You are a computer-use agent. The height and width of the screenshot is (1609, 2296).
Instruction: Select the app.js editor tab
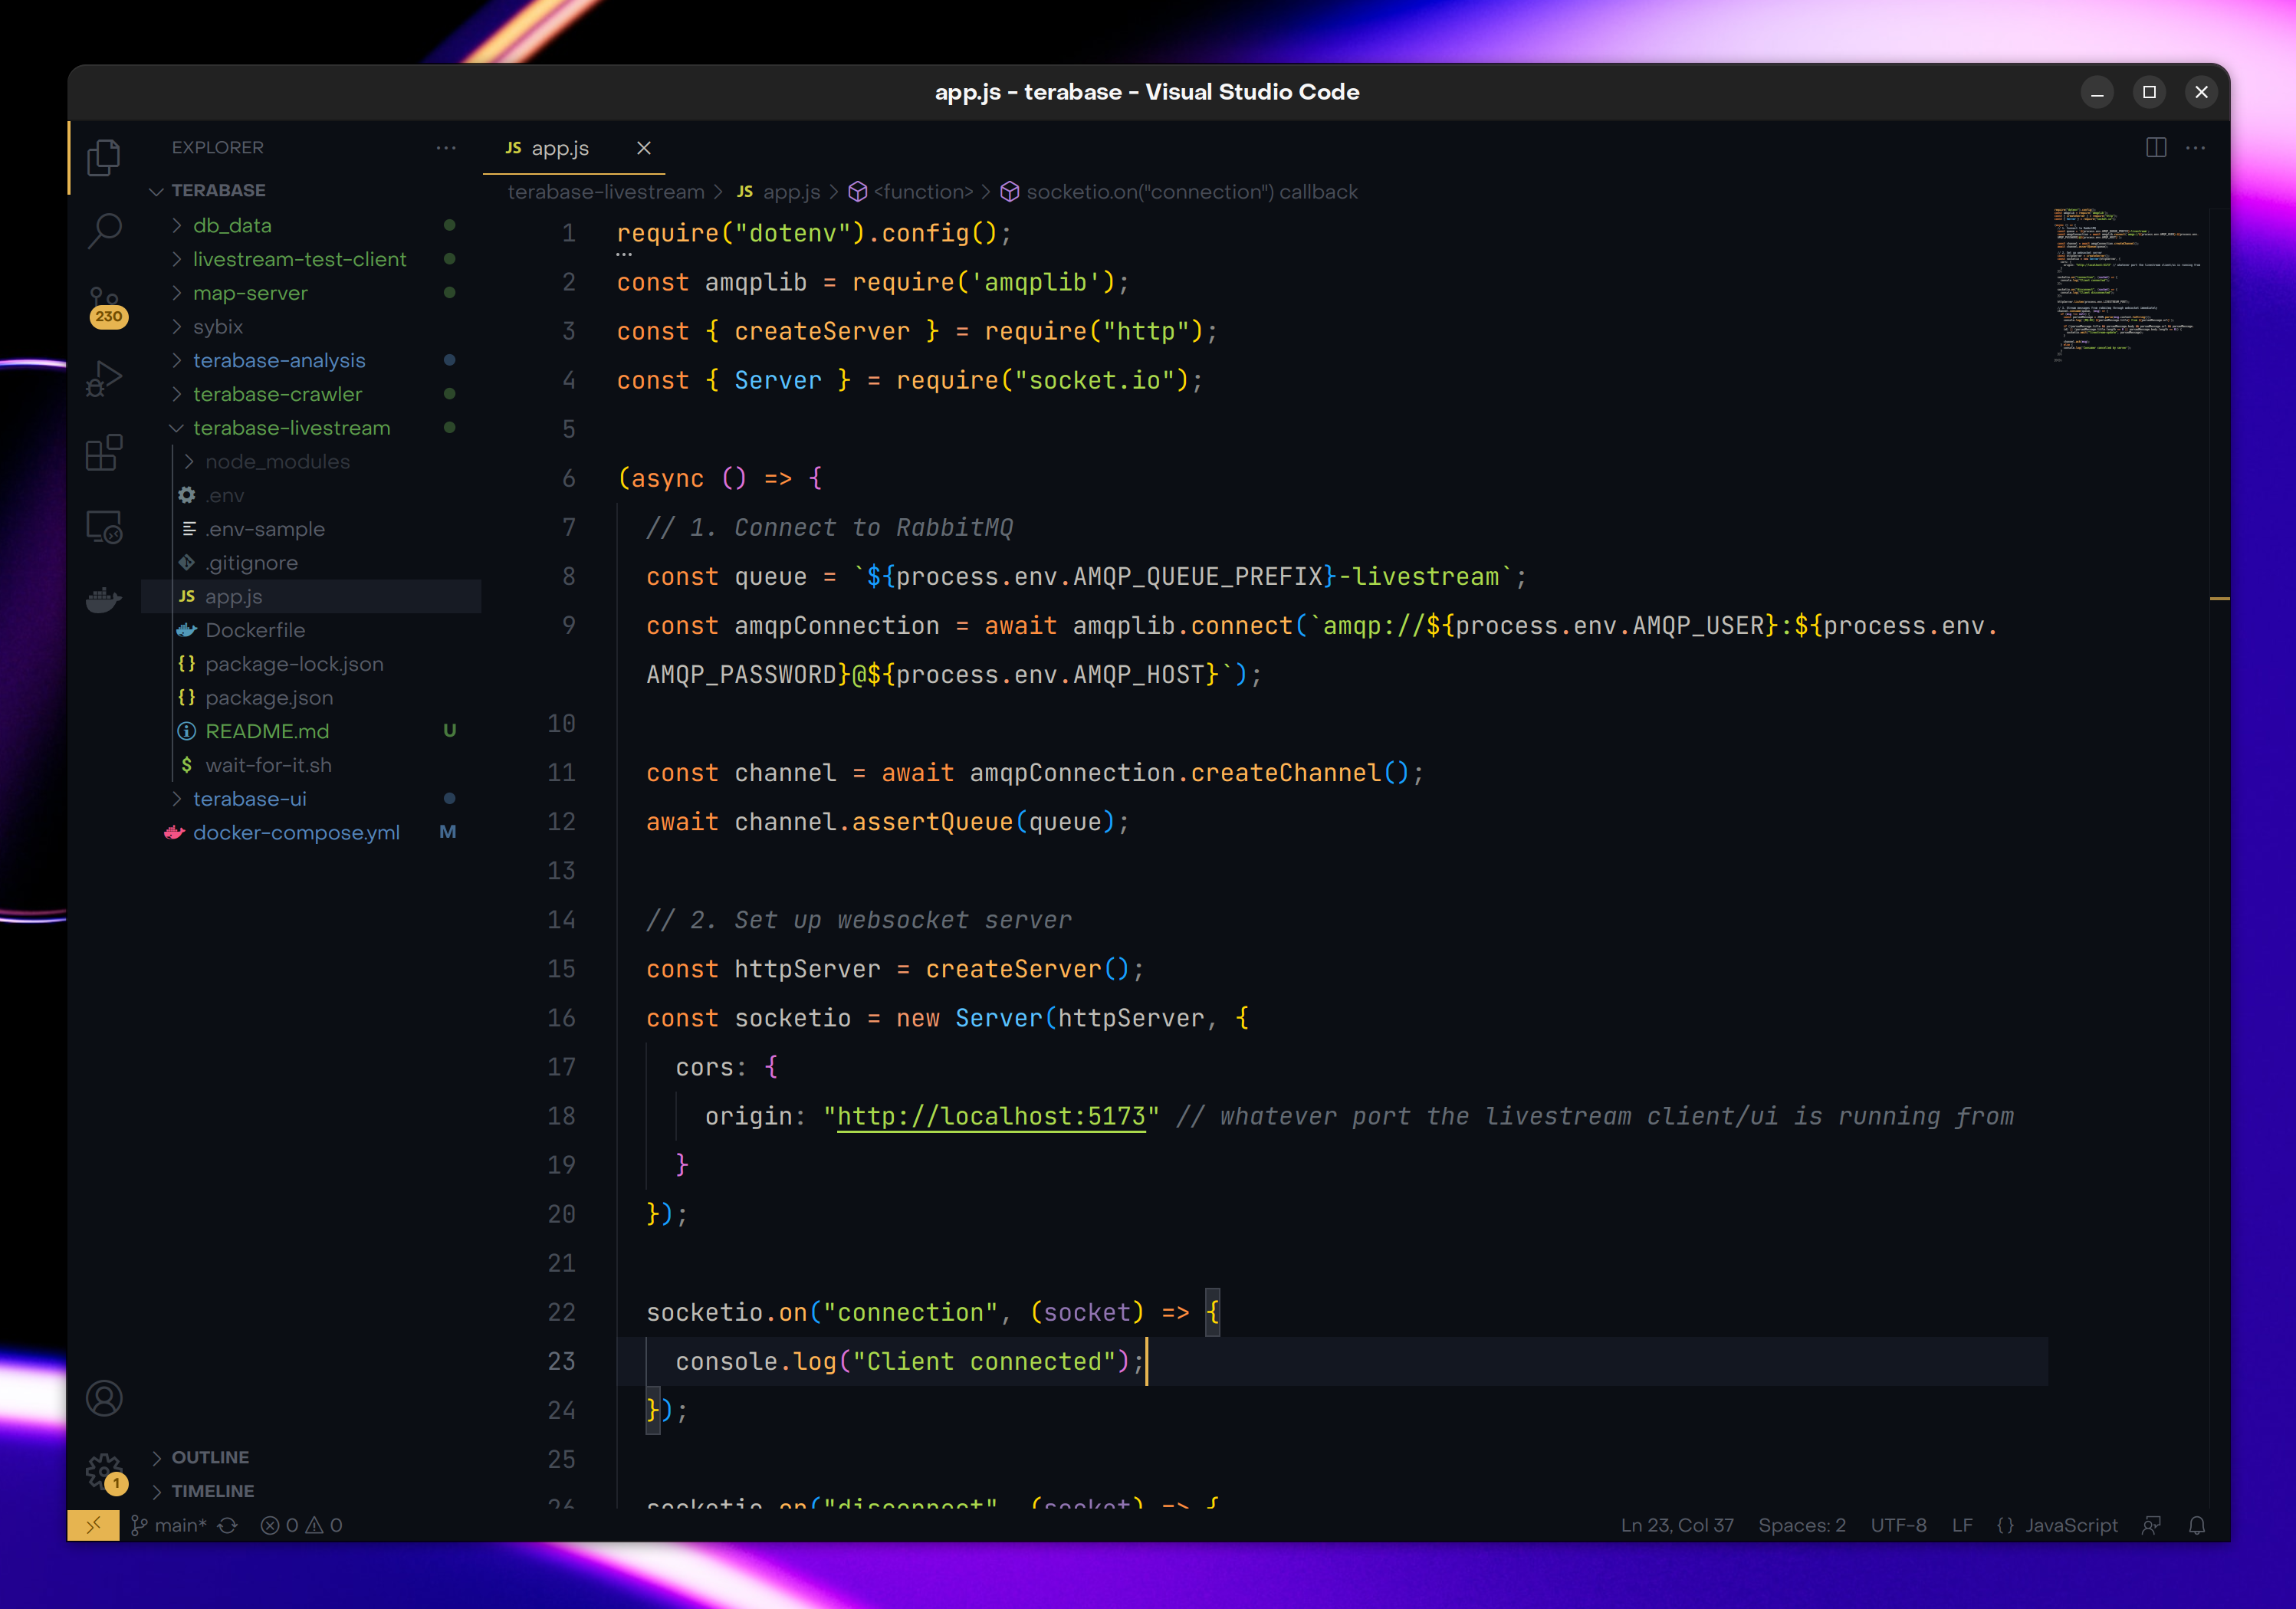point(574,148)
